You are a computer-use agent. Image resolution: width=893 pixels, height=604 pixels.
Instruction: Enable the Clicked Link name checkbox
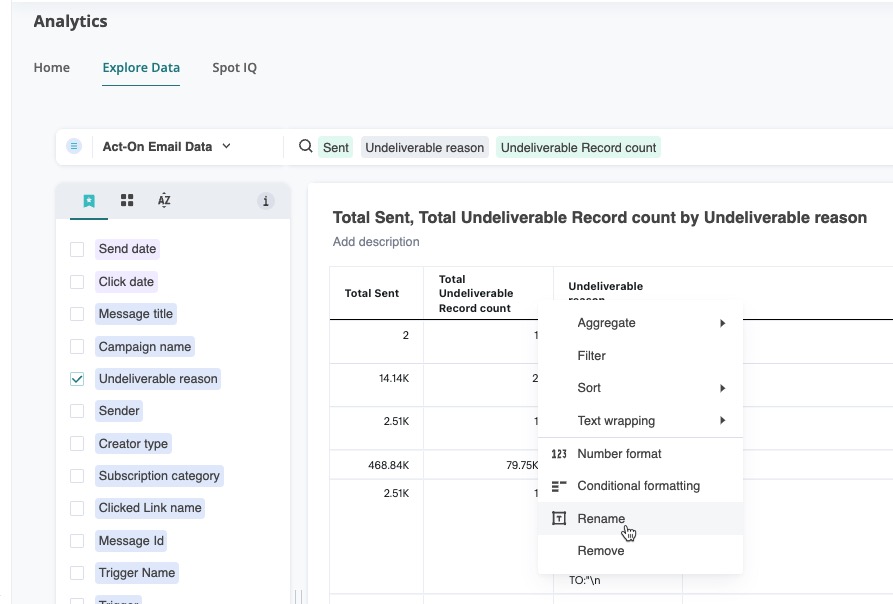click(77, 508)
